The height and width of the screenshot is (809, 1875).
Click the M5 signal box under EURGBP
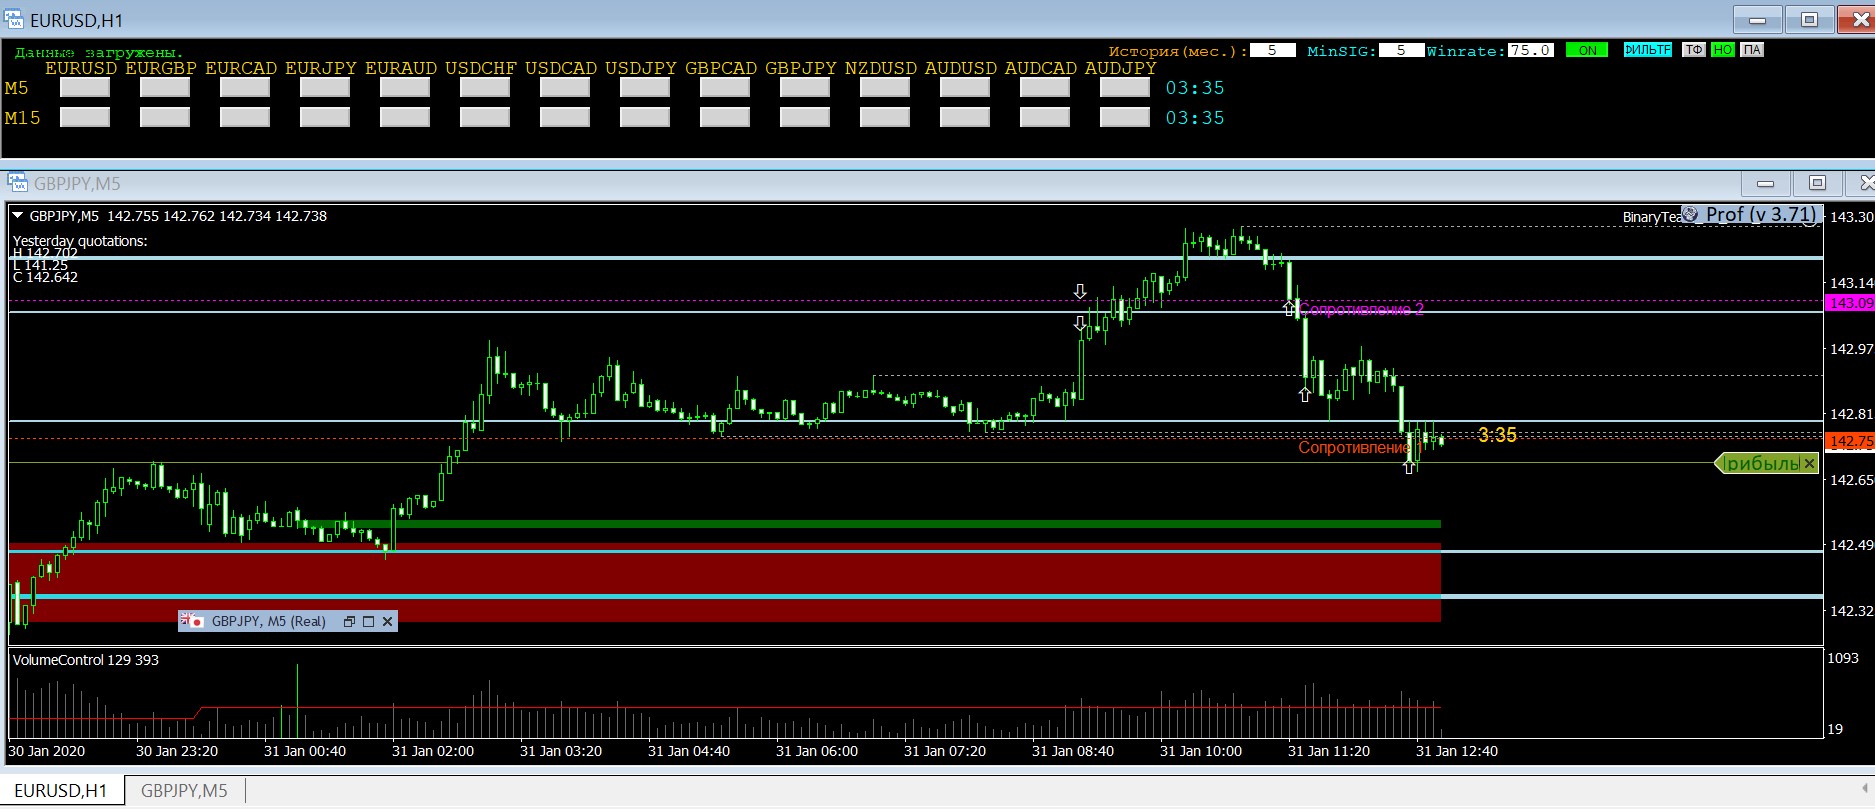coord(165,88)
